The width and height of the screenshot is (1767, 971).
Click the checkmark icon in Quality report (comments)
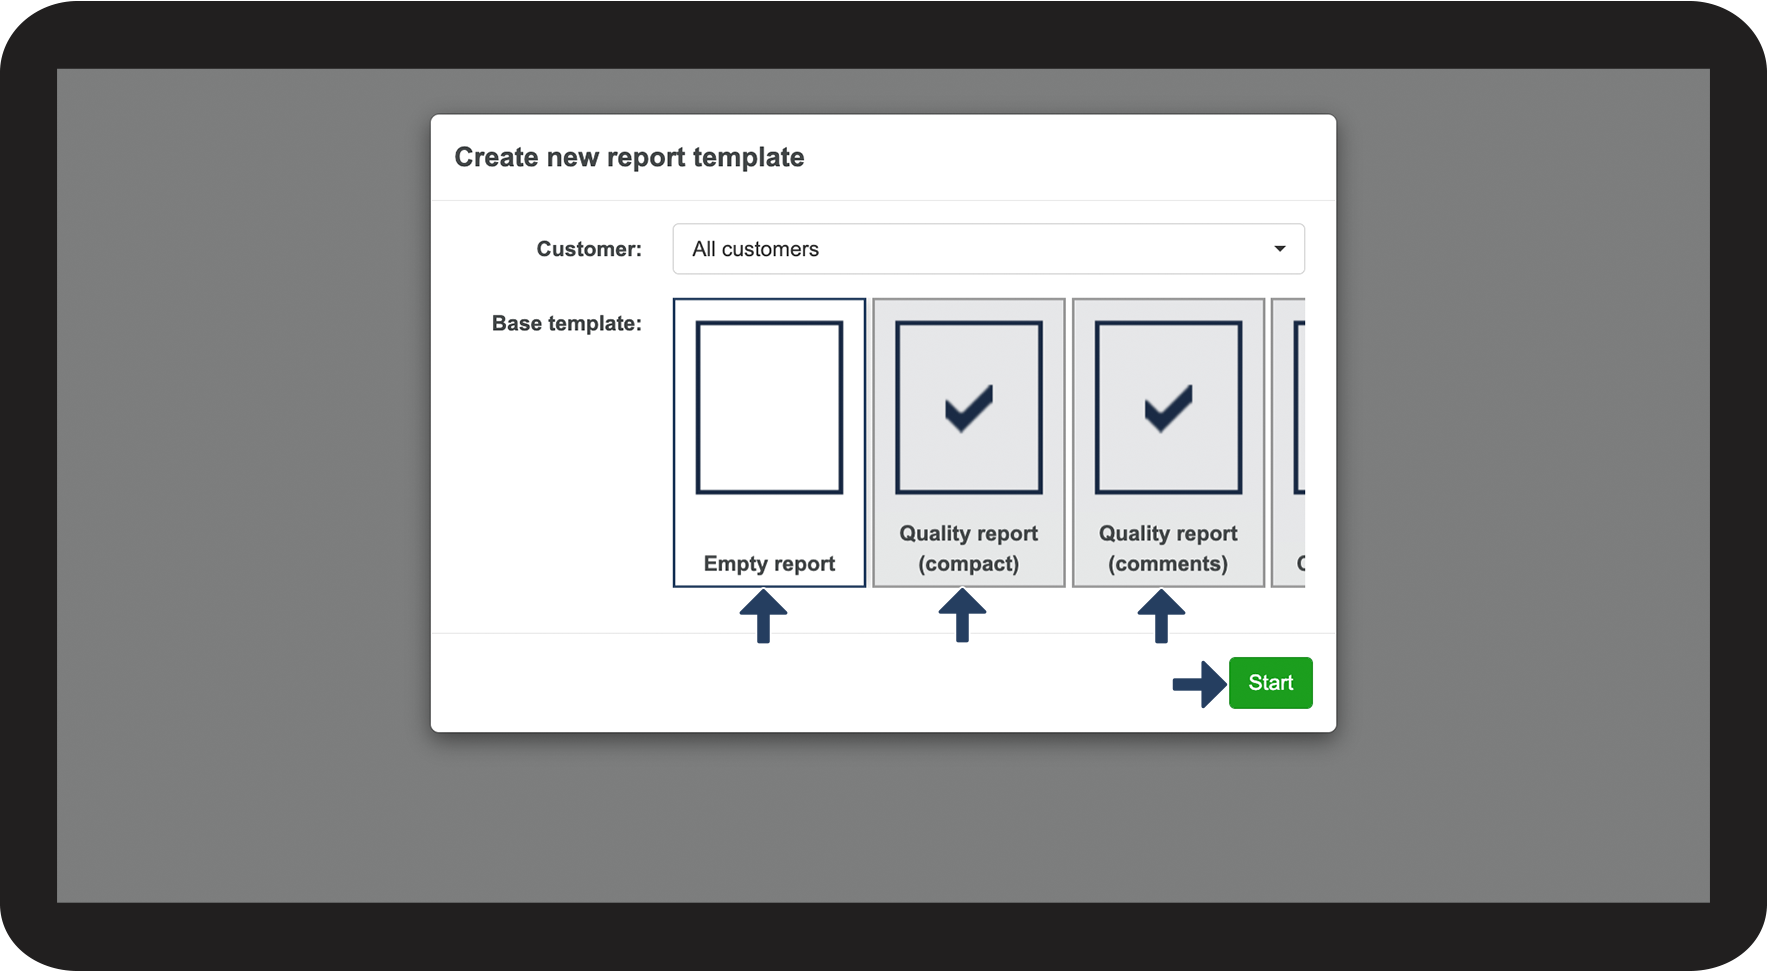[x=1168, y=408]
